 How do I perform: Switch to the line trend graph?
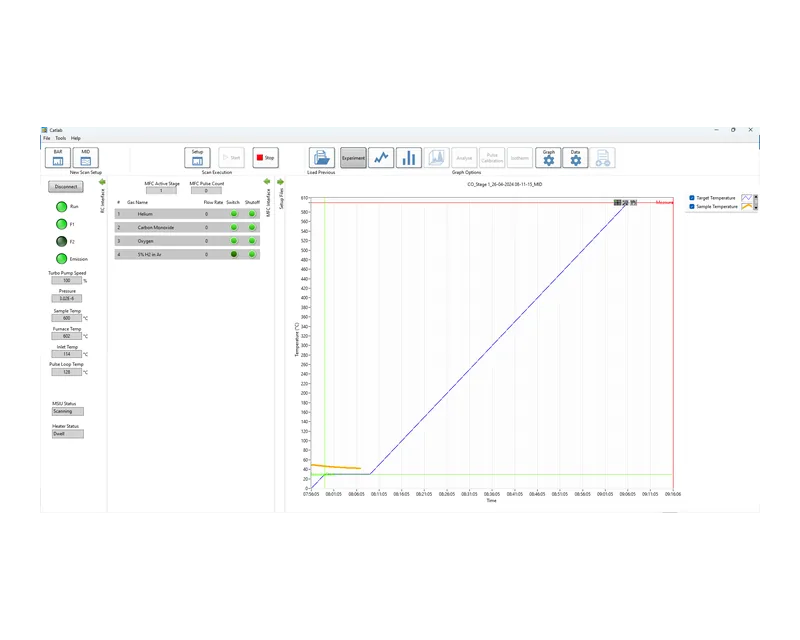click(381, 158)
